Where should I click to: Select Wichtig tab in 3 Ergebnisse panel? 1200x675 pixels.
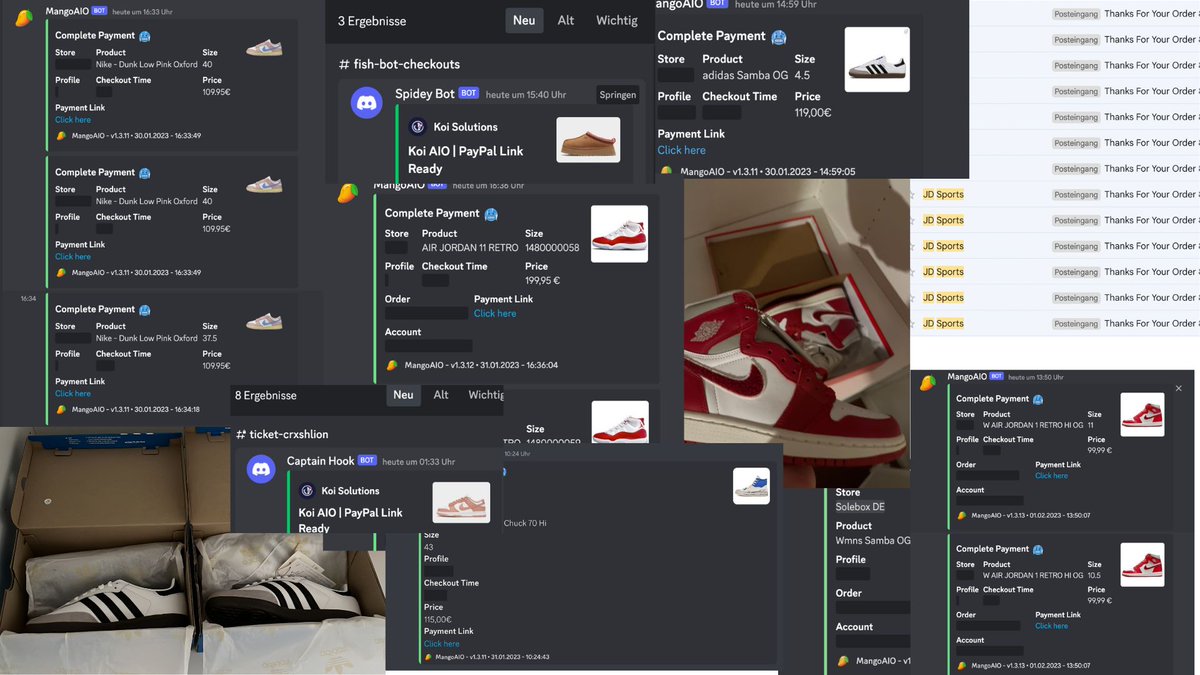click(616, 20)
